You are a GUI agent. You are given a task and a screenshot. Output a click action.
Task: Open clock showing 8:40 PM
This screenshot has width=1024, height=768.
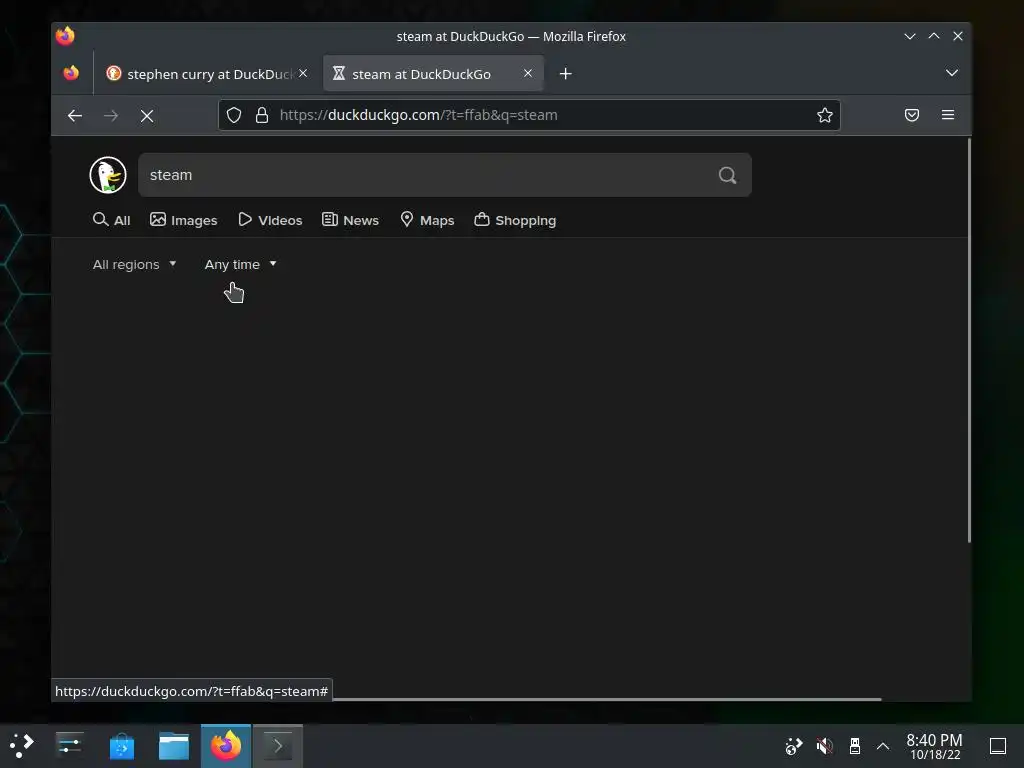[x=935, y=746]
